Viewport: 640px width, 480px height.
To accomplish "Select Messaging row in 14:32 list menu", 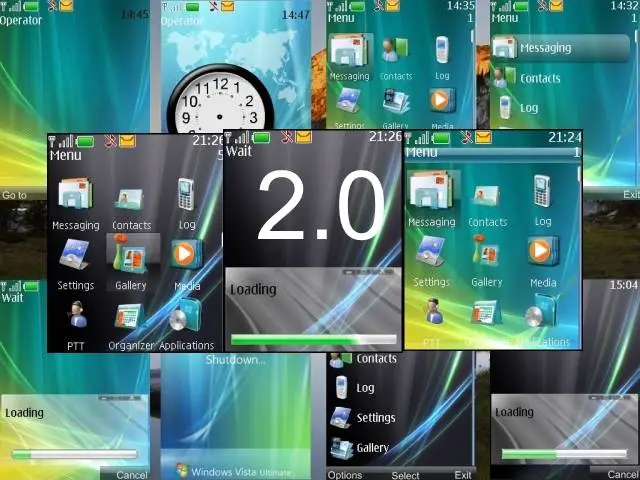I will (x=560, y=48).
